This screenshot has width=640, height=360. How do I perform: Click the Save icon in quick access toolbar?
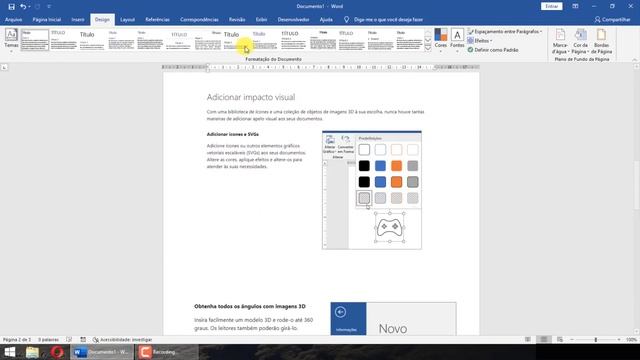click(x=11, y=7)
